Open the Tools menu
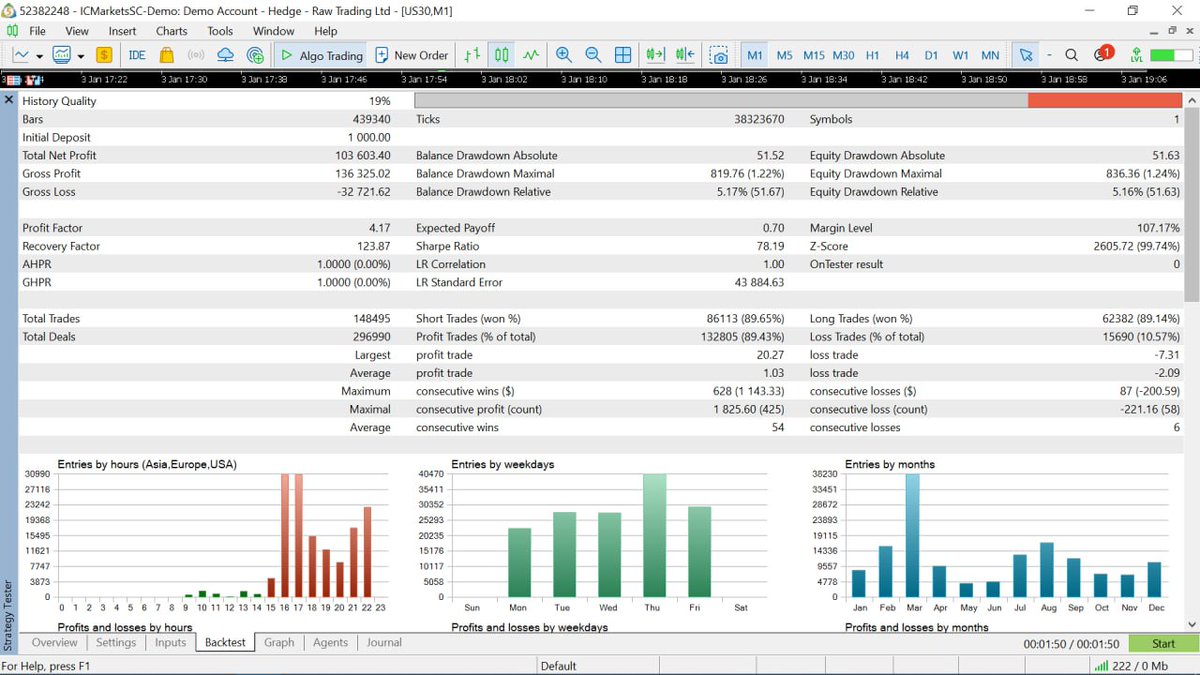The image size is (1200, 675). pos(220,31)
